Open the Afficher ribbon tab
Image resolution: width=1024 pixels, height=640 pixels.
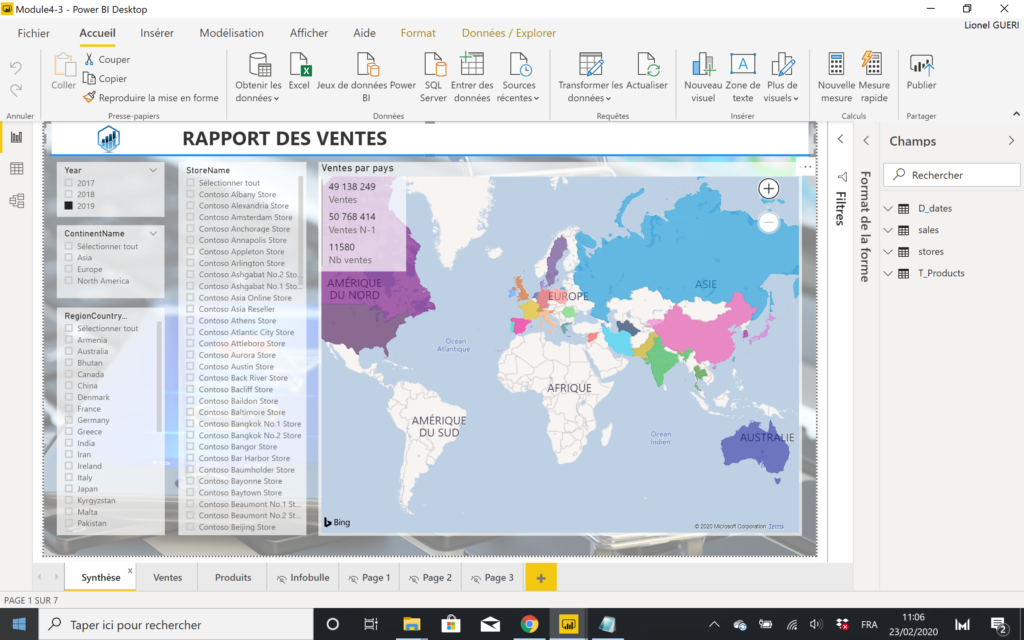(x=309, y=33)
